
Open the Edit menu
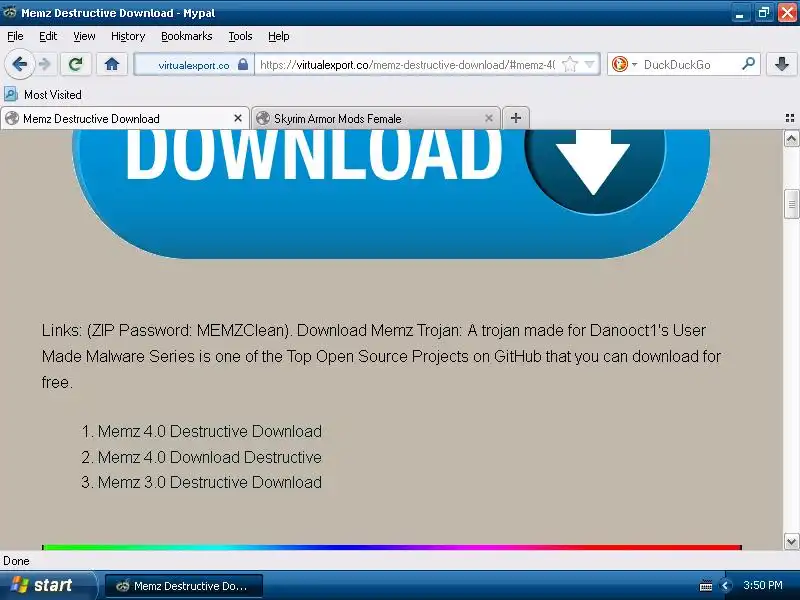pyautogui.click(x=48, y=36)
